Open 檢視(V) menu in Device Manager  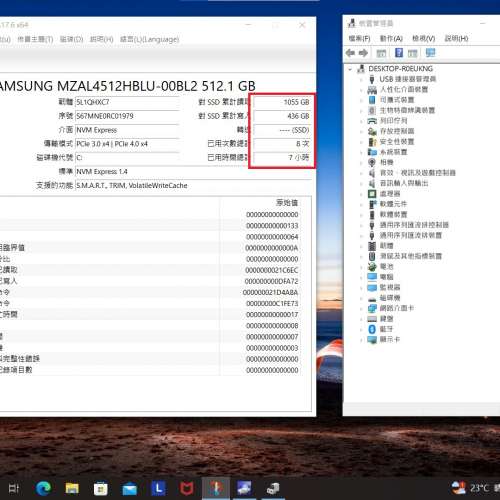pyautogui.click(x=423, y=38)
